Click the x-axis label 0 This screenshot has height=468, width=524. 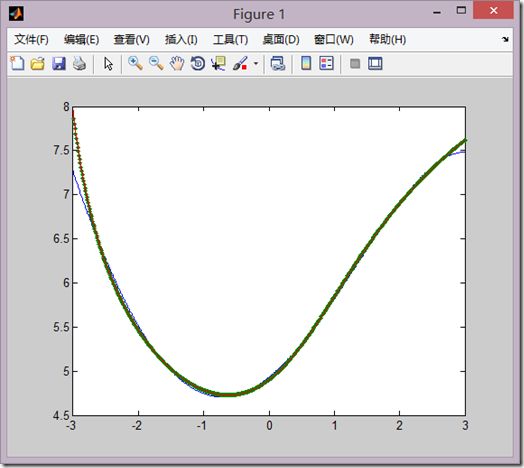(269, 426)
